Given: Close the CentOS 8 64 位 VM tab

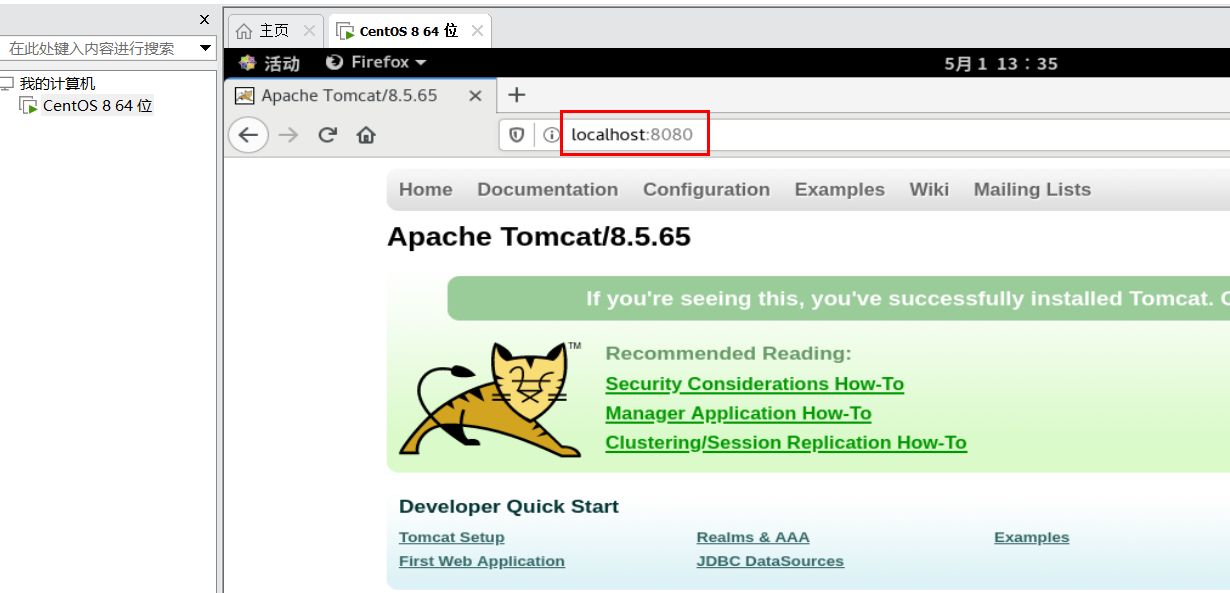Looking at the screenshot, I should pyautogui.click(x=477, y=31).
